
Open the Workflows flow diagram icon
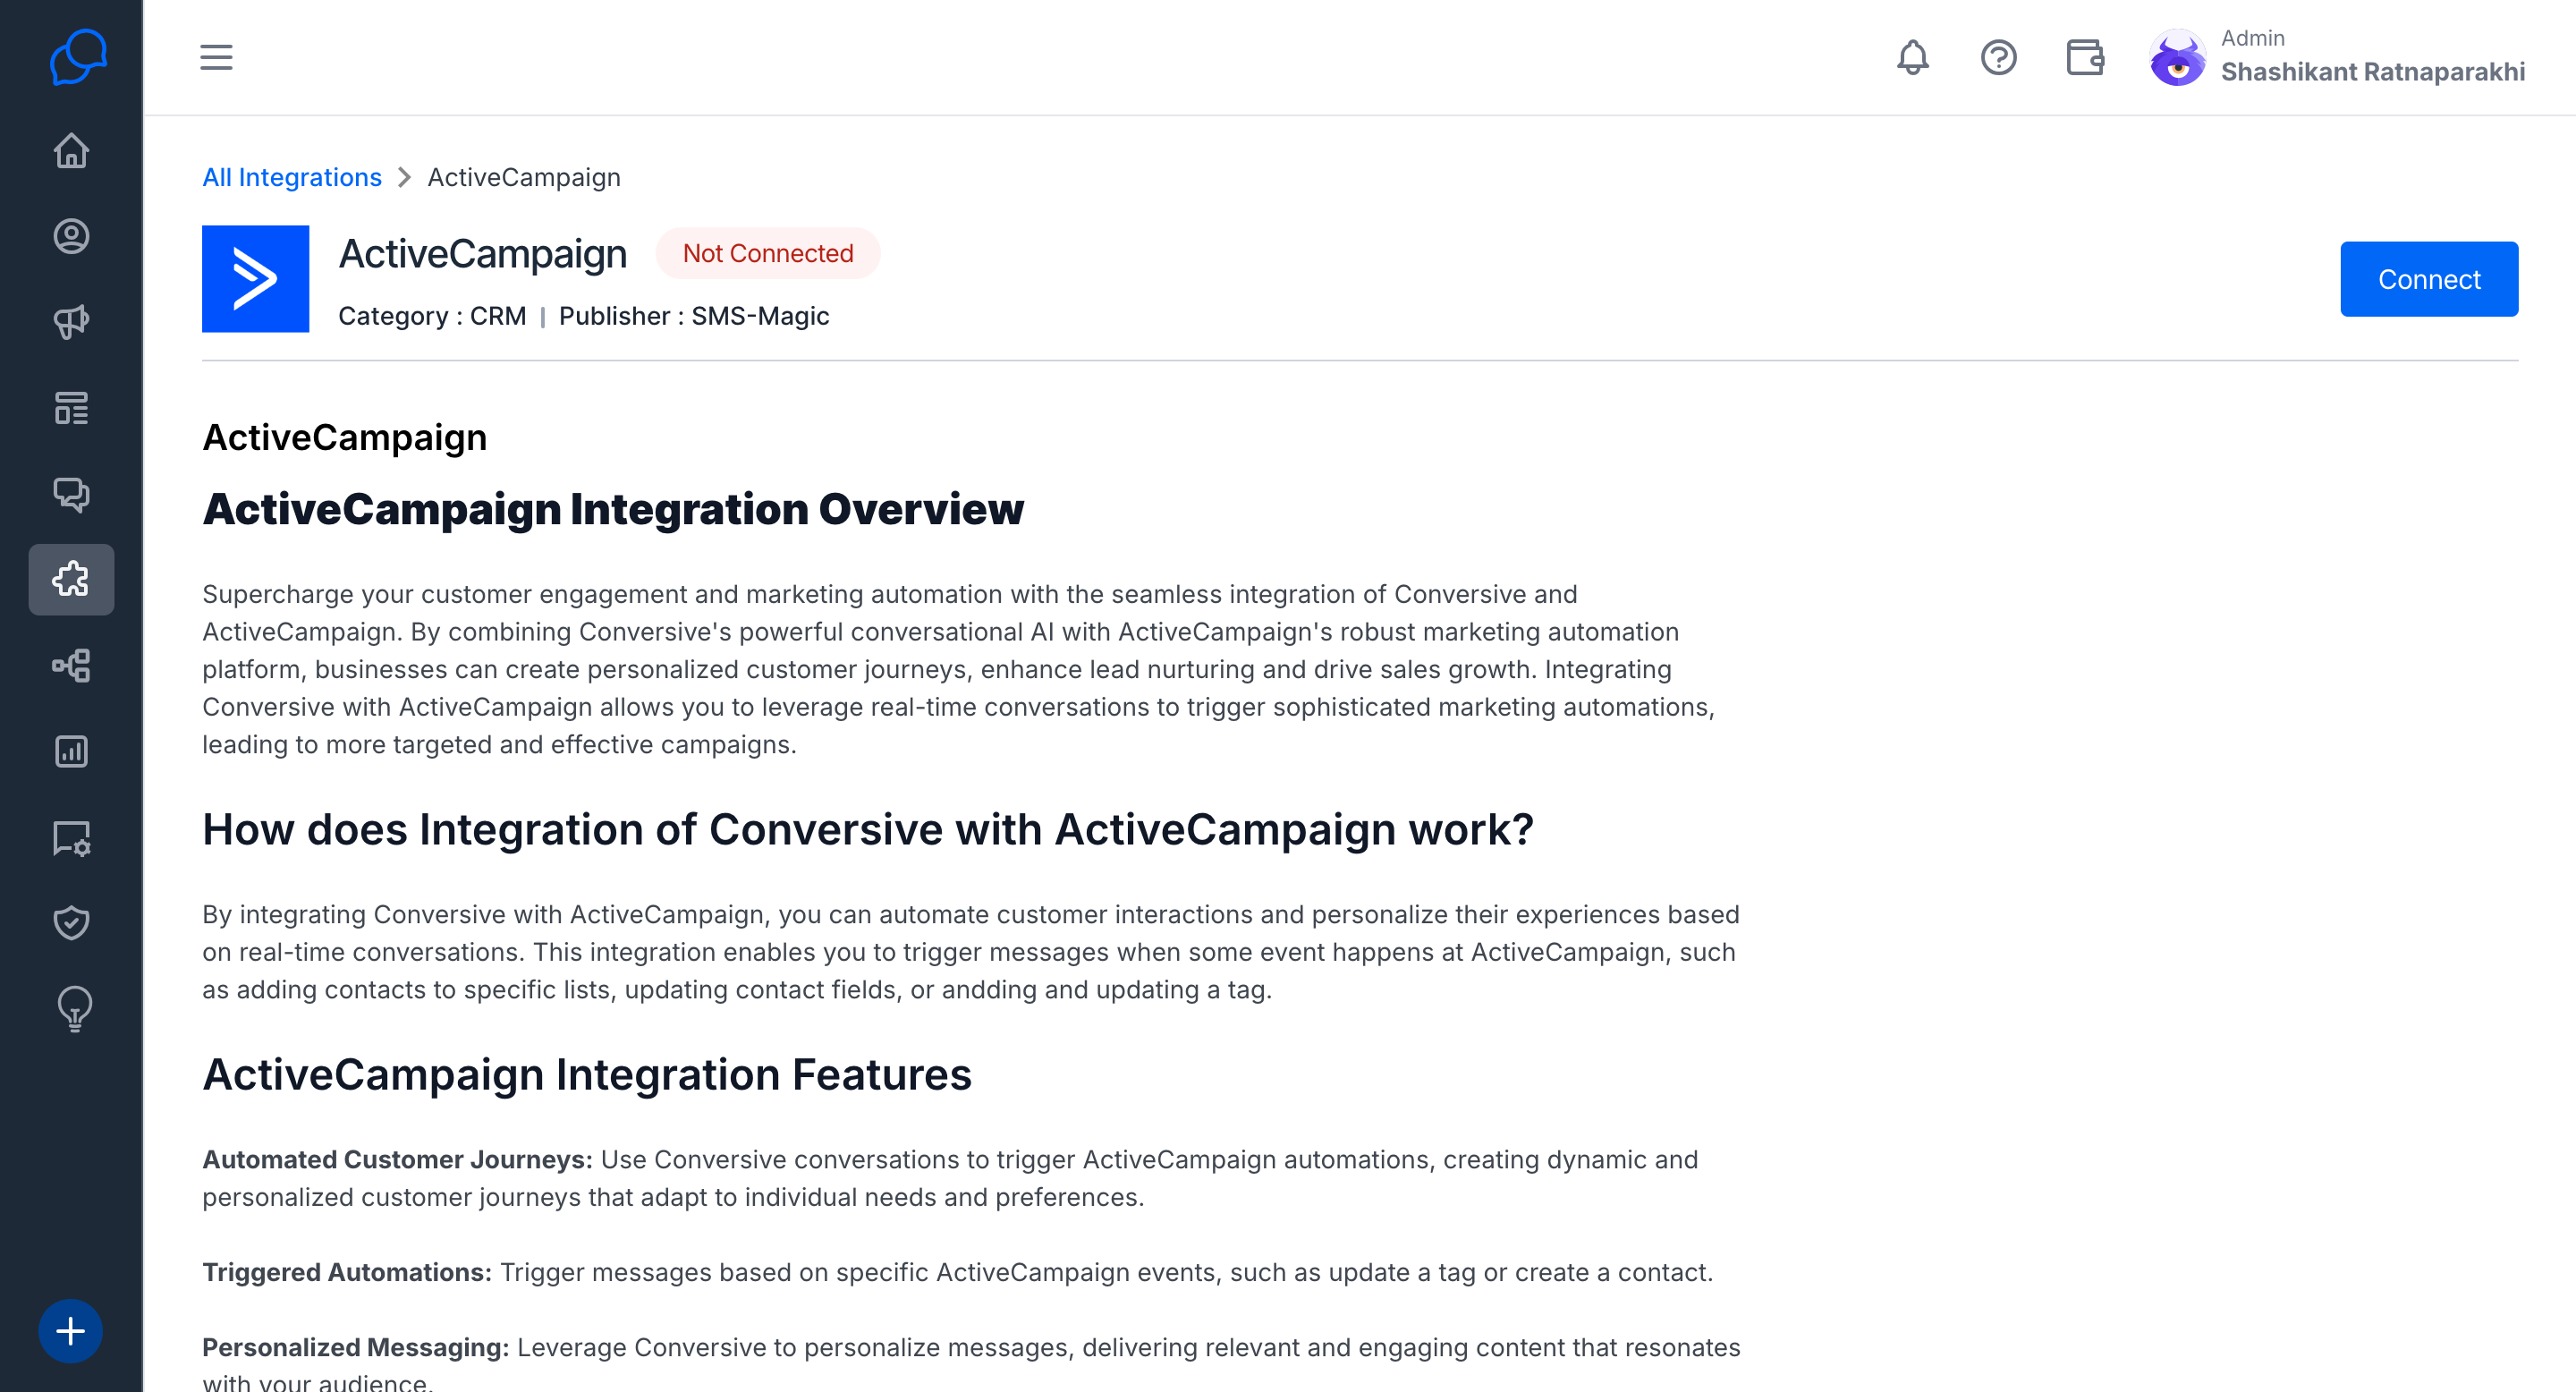click(x=71, y=665)
